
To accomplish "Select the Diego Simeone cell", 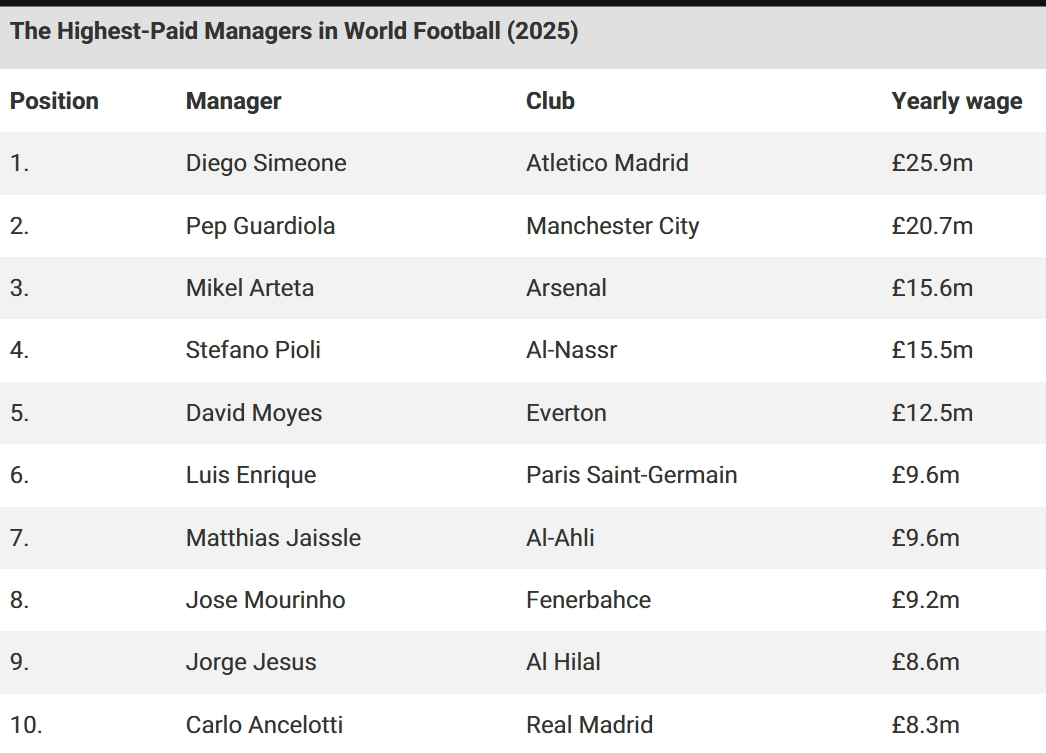I will (x=266, y=163).
